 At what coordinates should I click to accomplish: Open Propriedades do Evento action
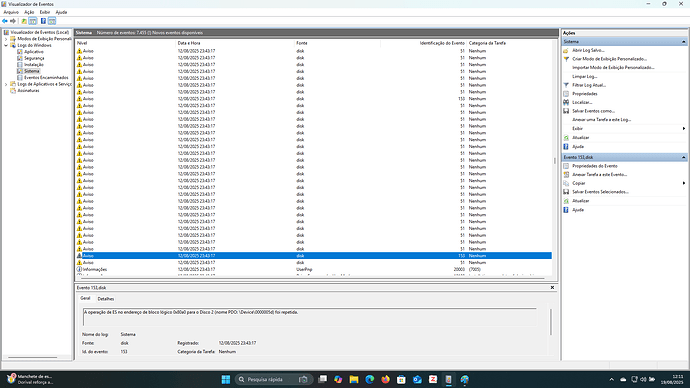pyautogui.click(x=595, y=166)
